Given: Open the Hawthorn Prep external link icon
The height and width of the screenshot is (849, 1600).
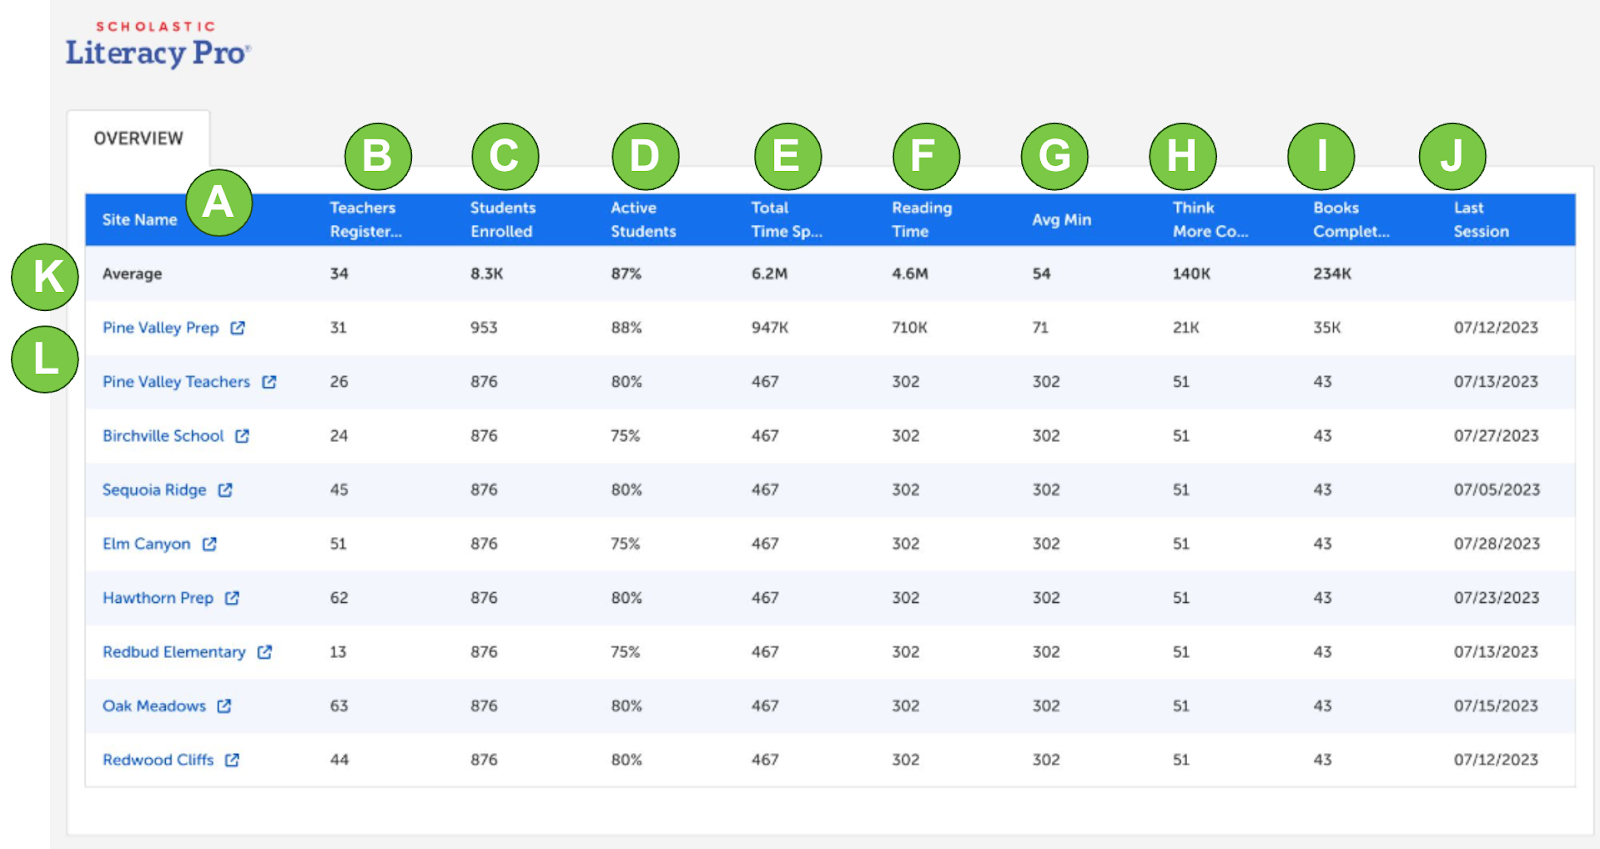Looking at the screenshot, I should (232, 598).
